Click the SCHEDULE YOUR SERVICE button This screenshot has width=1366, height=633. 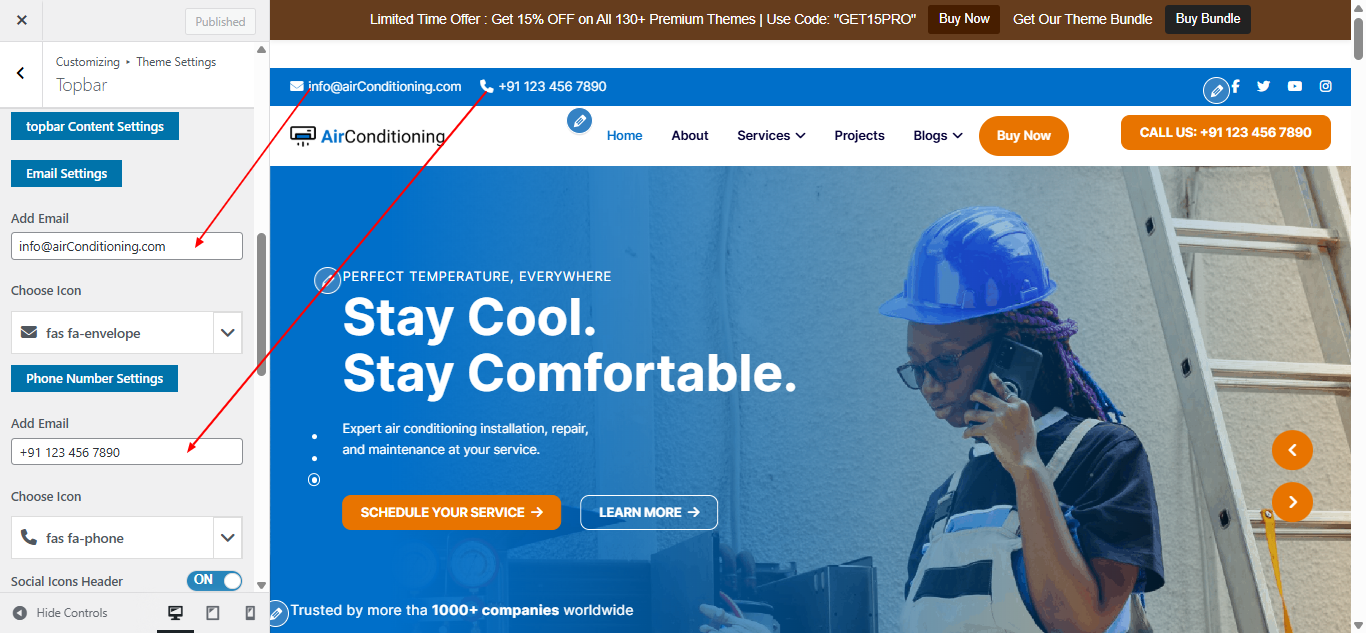coord(451,512)
